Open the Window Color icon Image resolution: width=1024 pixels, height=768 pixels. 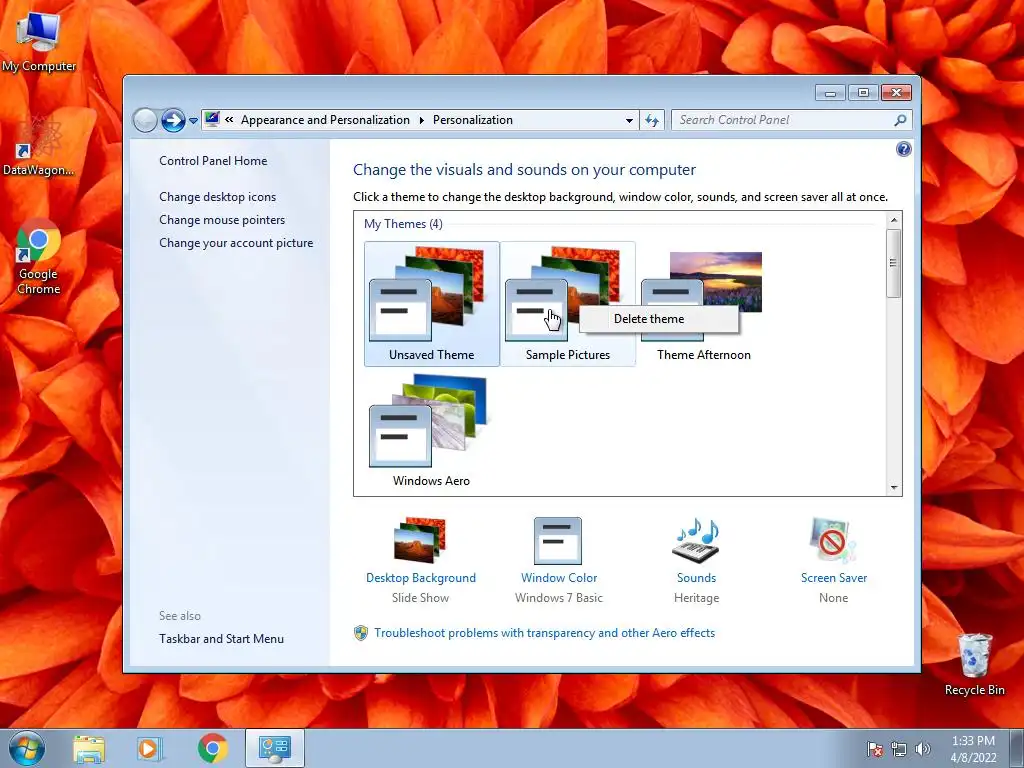pyautogui.click(x=558, y=540)
